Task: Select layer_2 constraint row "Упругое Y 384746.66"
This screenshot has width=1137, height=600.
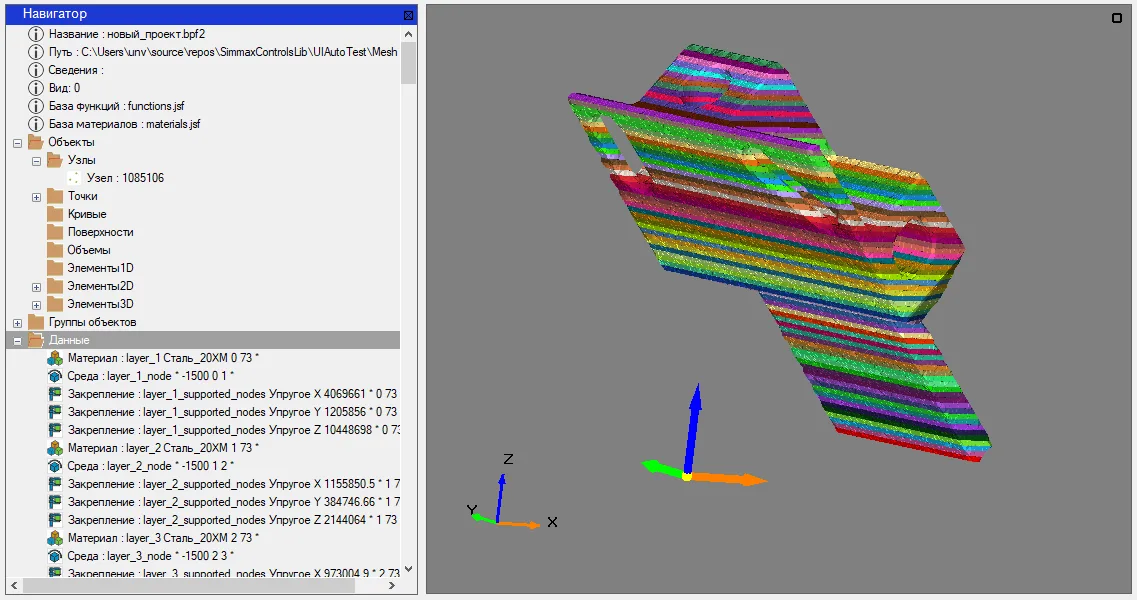Action: pos(233,502)
